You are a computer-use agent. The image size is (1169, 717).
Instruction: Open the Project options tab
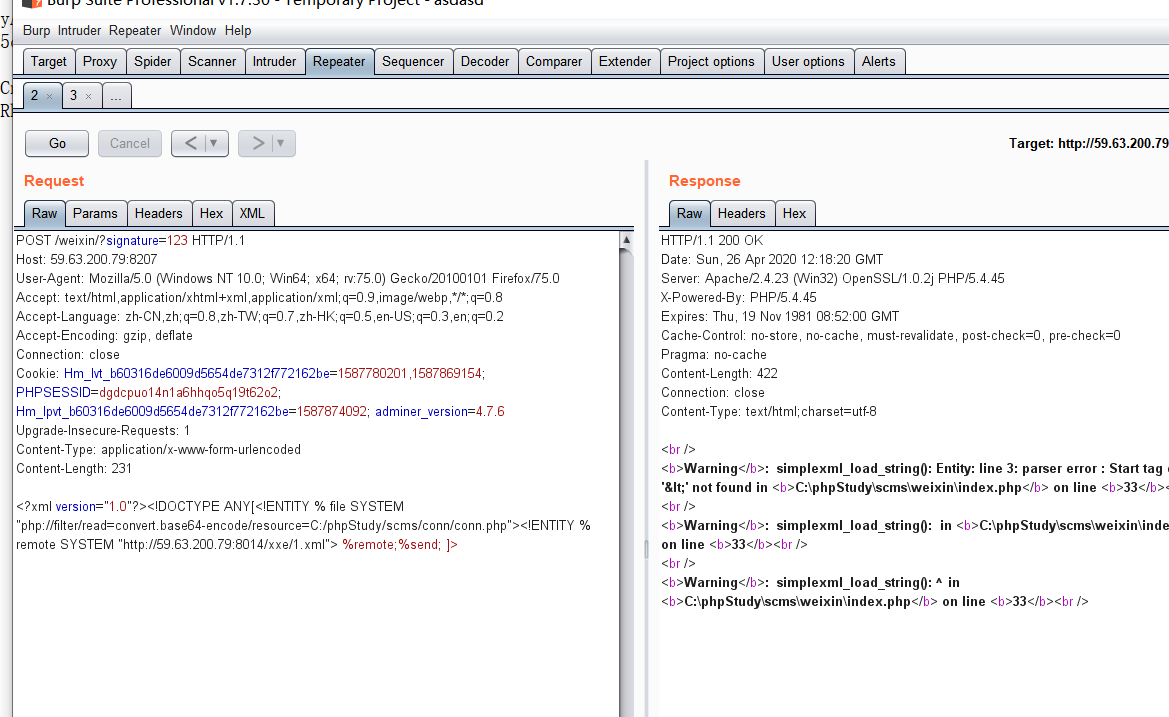[711, 62]
